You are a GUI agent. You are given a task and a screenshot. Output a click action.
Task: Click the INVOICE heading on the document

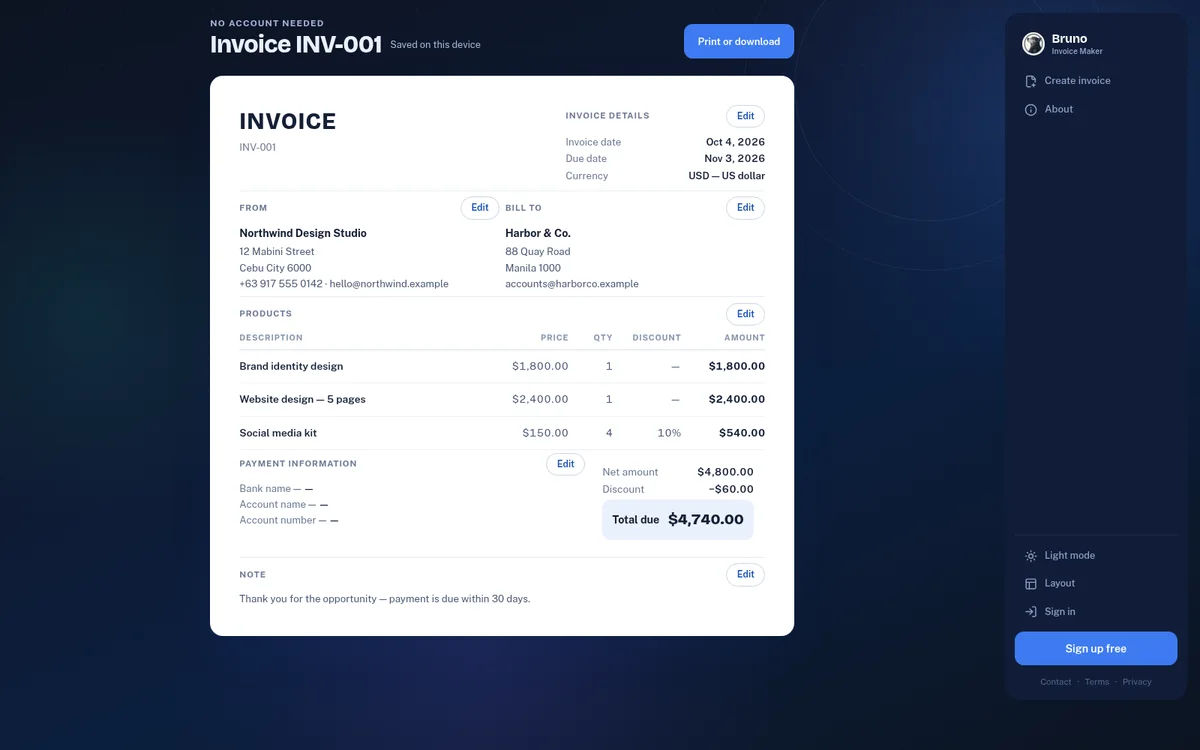[288, 122]
